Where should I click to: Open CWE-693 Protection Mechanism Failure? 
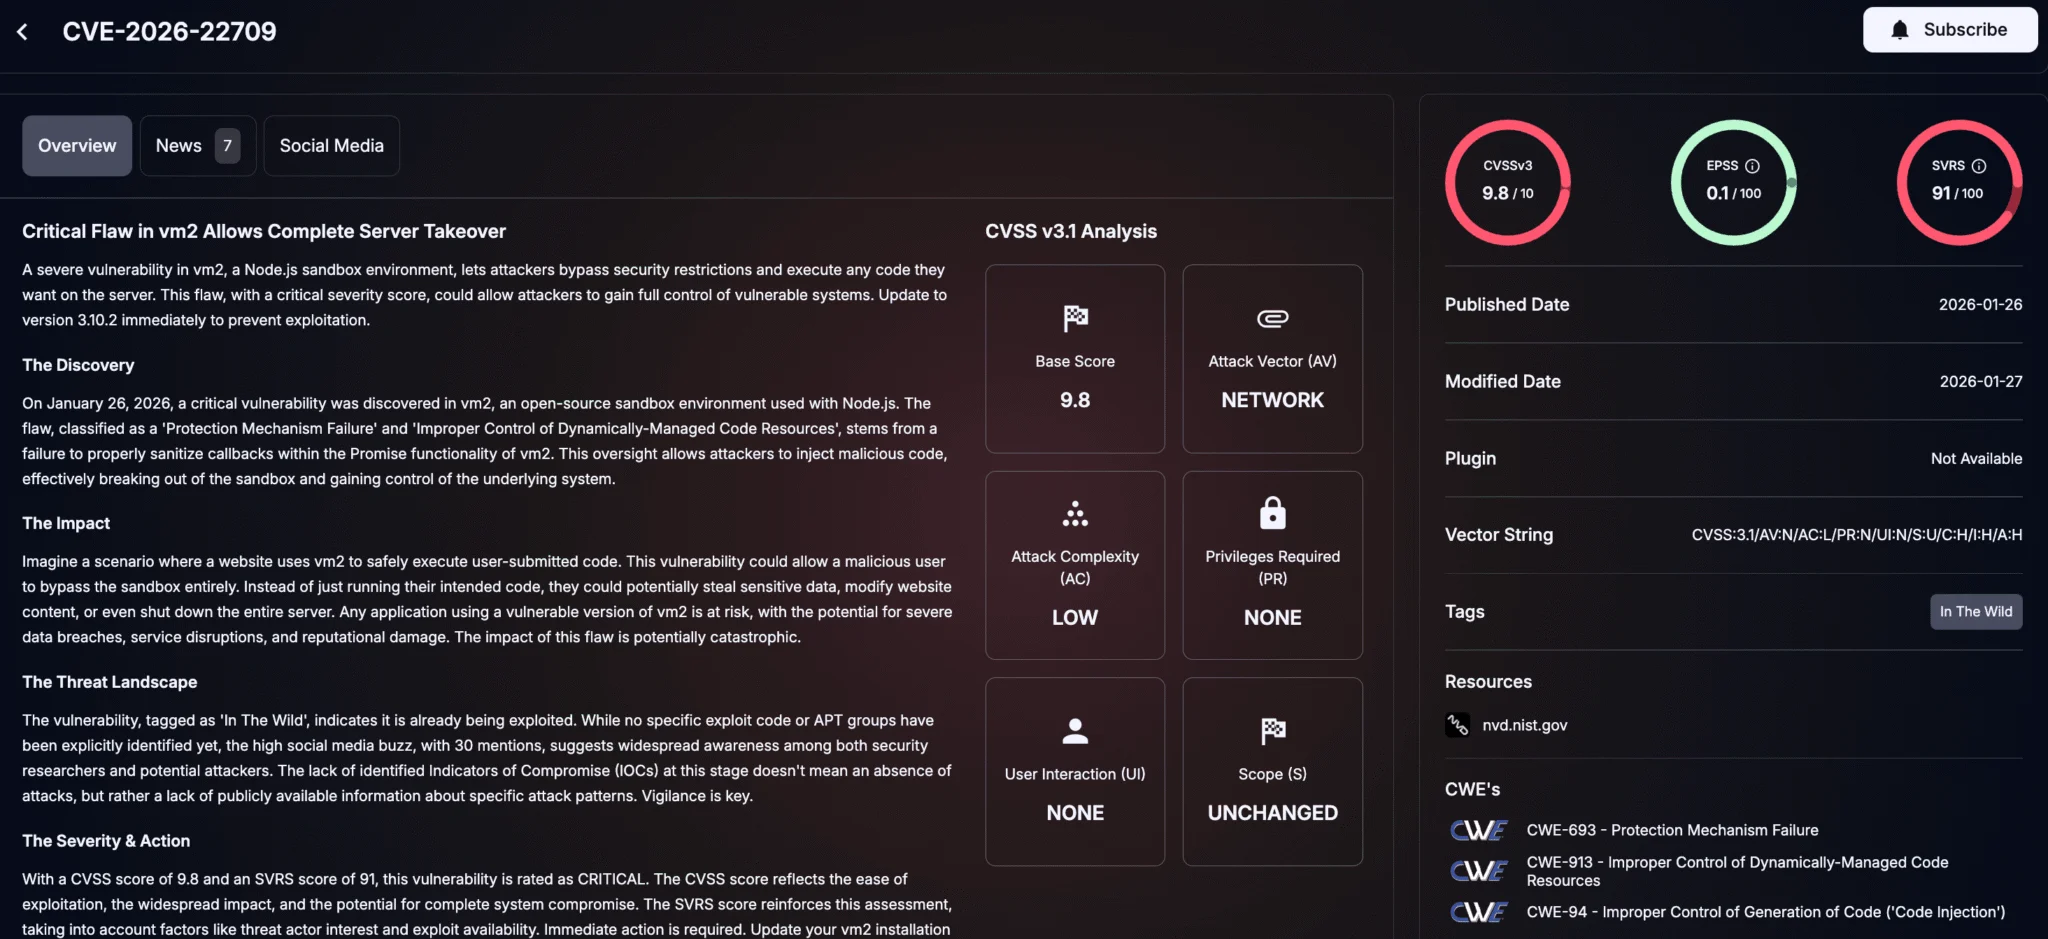pos(1672,830)
